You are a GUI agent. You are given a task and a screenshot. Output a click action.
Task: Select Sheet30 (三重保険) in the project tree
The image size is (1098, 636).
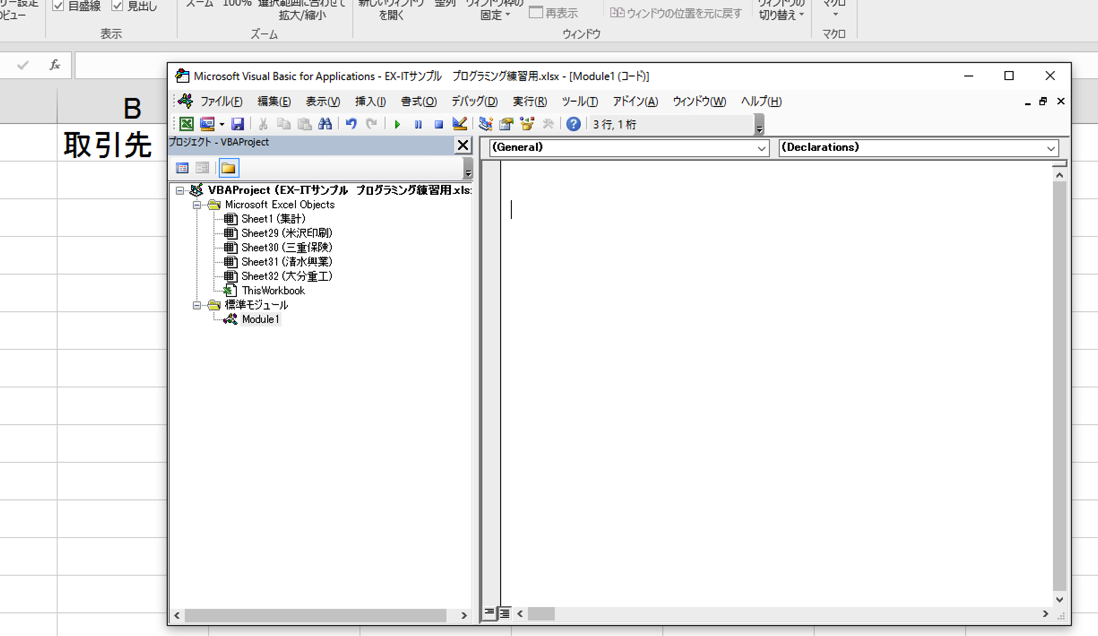tap(286, 248)
